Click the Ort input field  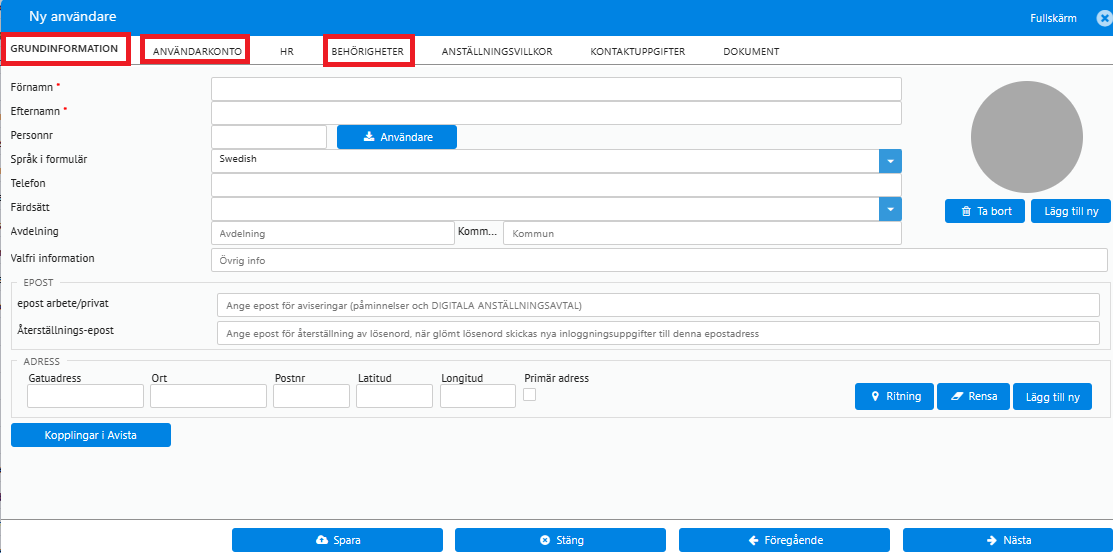point(209,396)
